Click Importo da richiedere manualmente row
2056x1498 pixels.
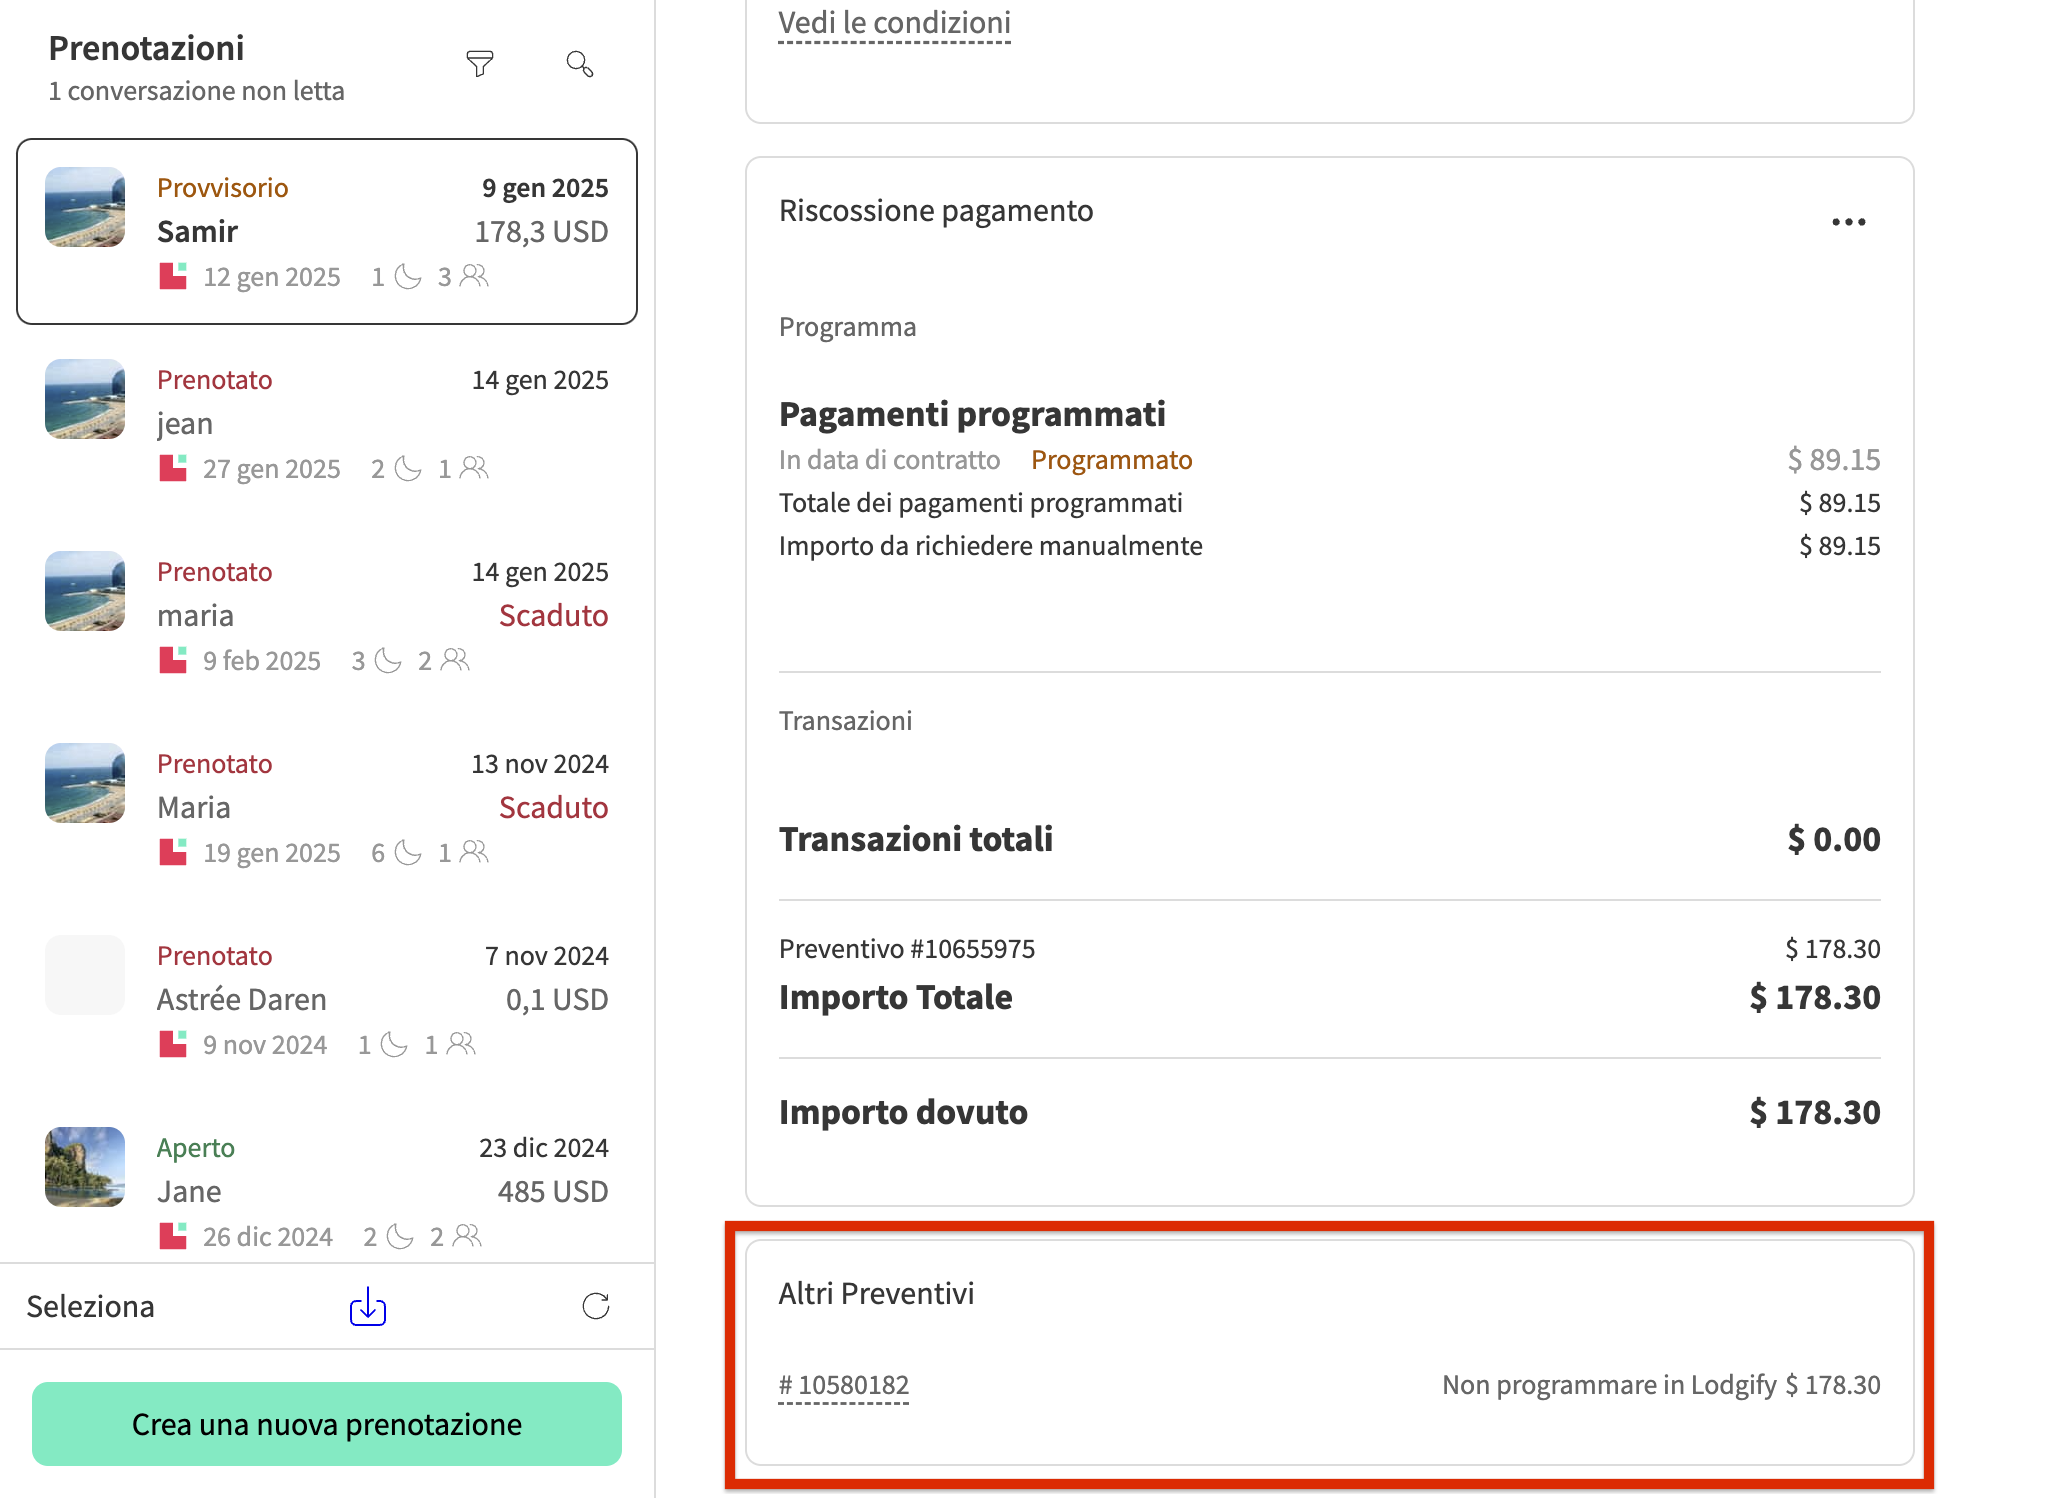click(1329, 546)
